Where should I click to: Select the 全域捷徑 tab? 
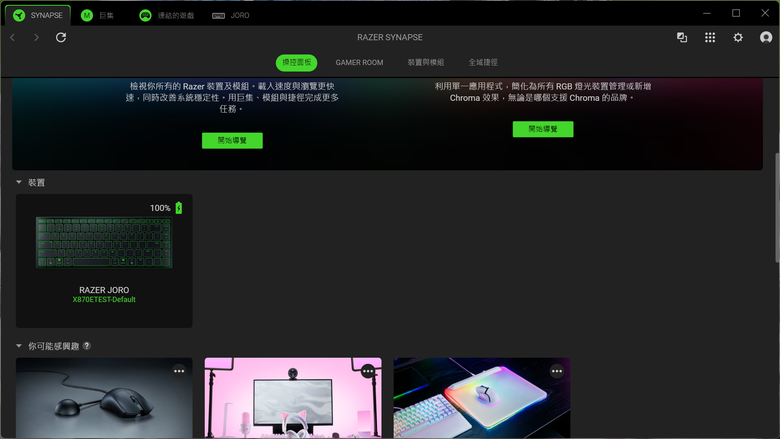pyautogui.click(x=483, y=63)
